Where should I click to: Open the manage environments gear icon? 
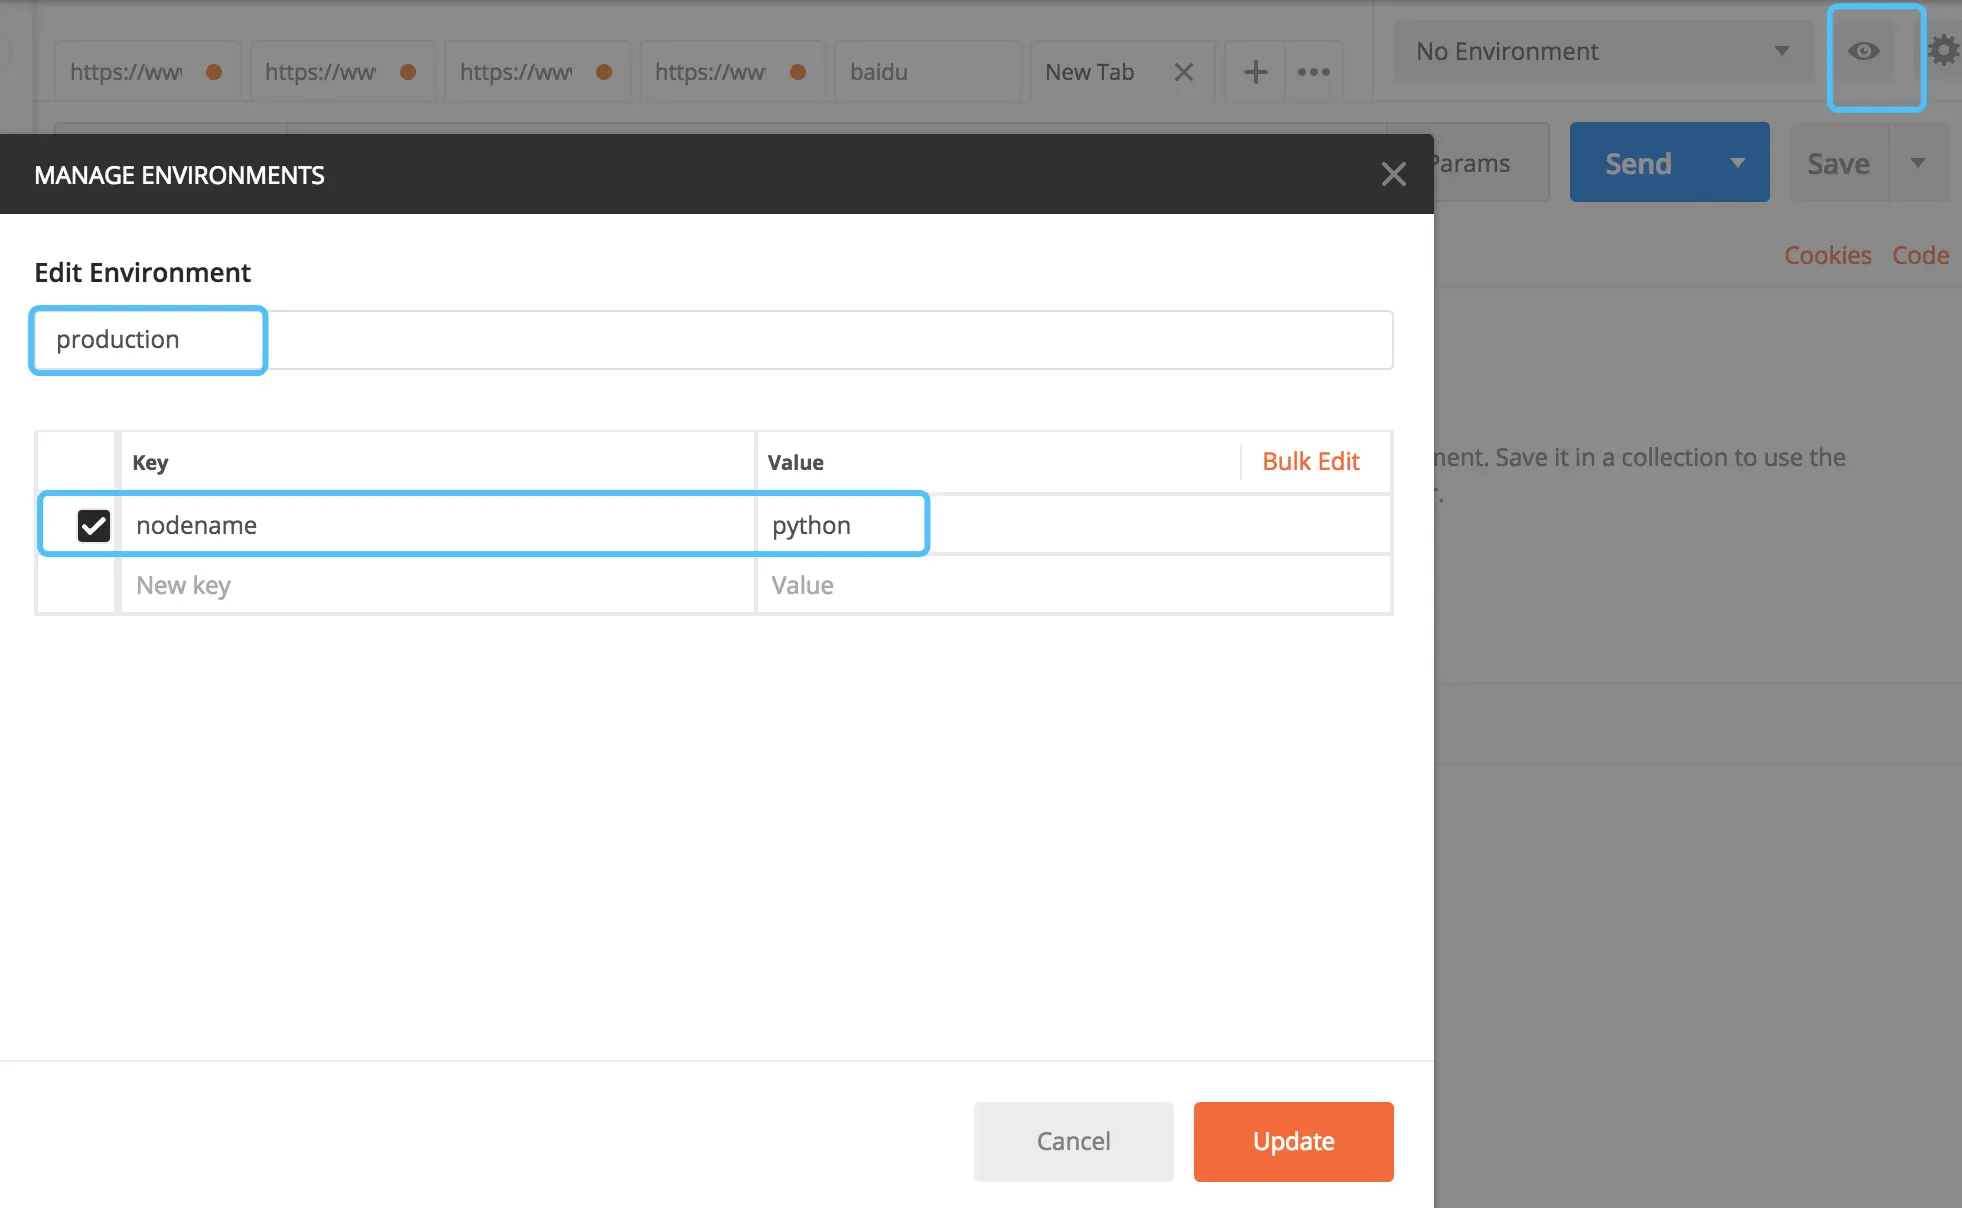tap(1944, 51)
